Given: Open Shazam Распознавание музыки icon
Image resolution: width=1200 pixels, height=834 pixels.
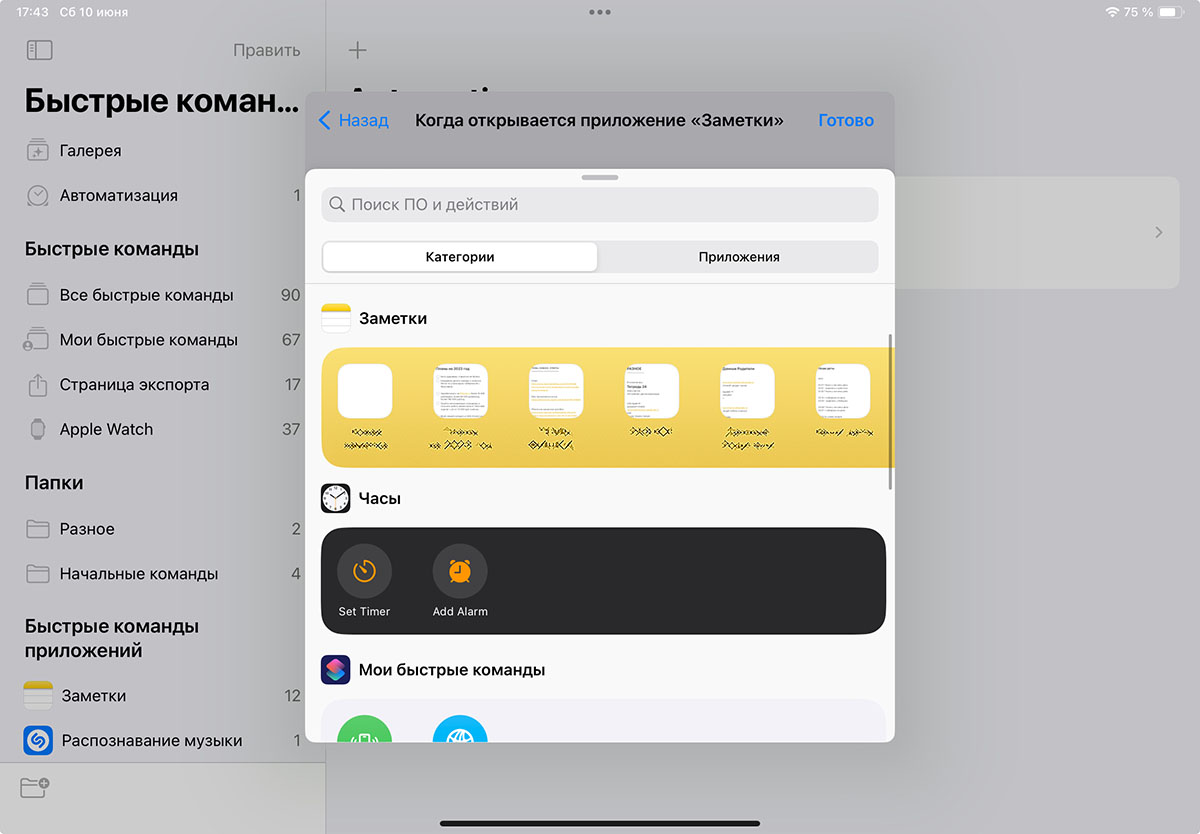Looking at the screenshot, I should (x=38, y=741).
